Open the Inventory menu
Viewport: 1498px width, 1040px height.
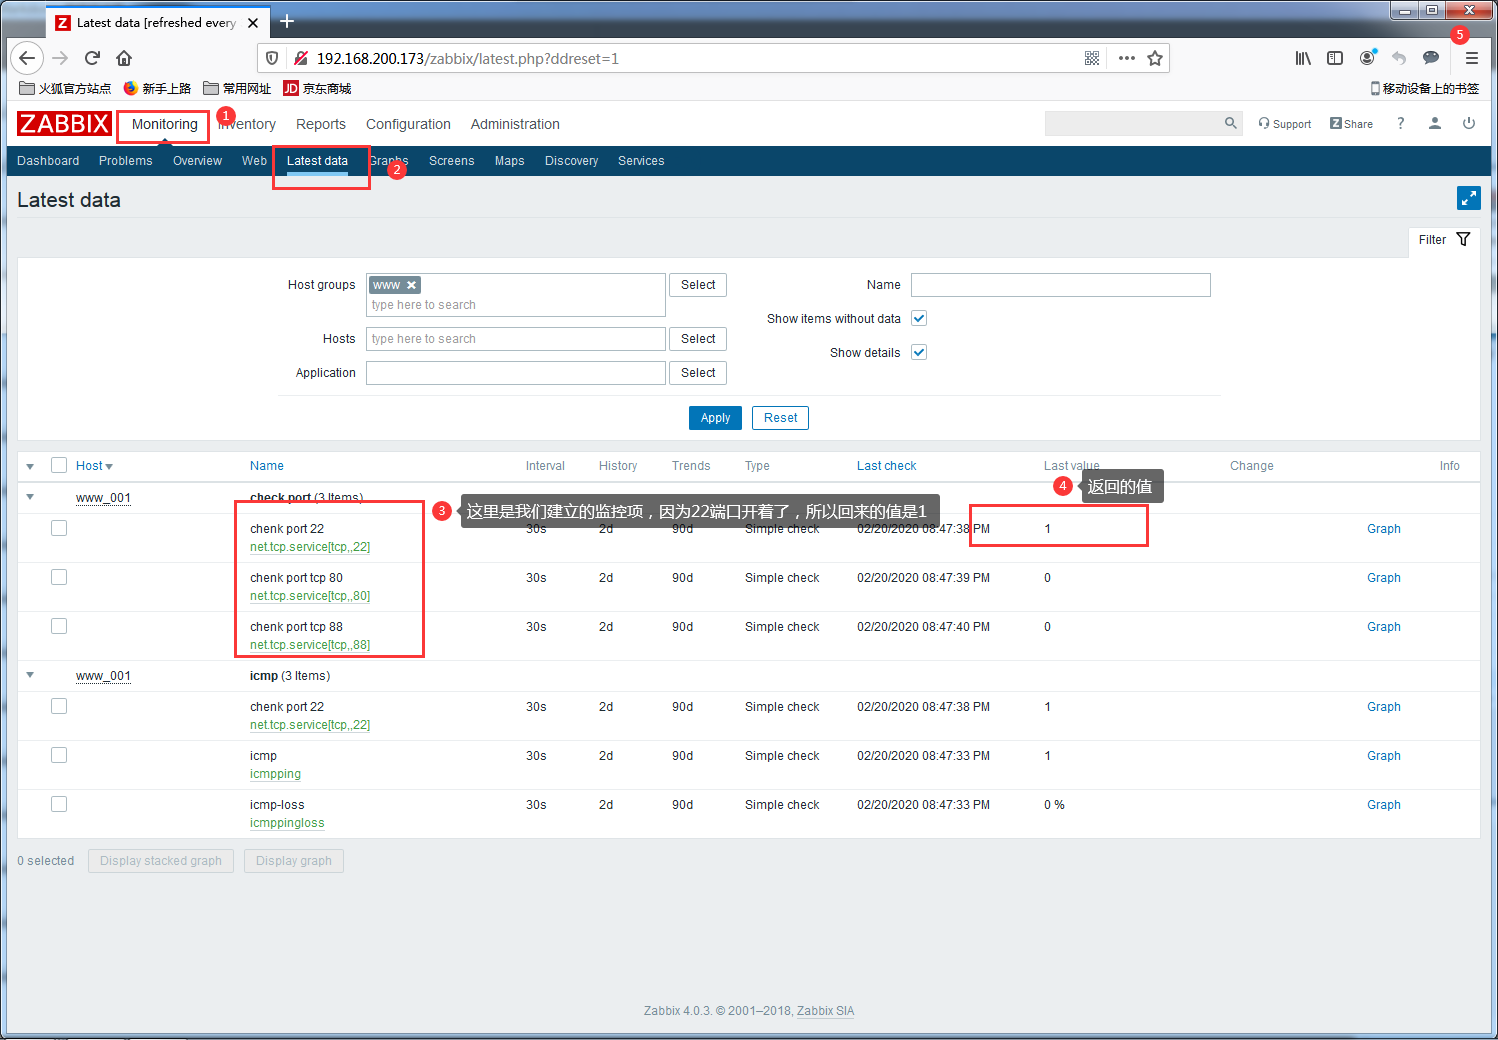pyautogui.click(x=247, y=124)
